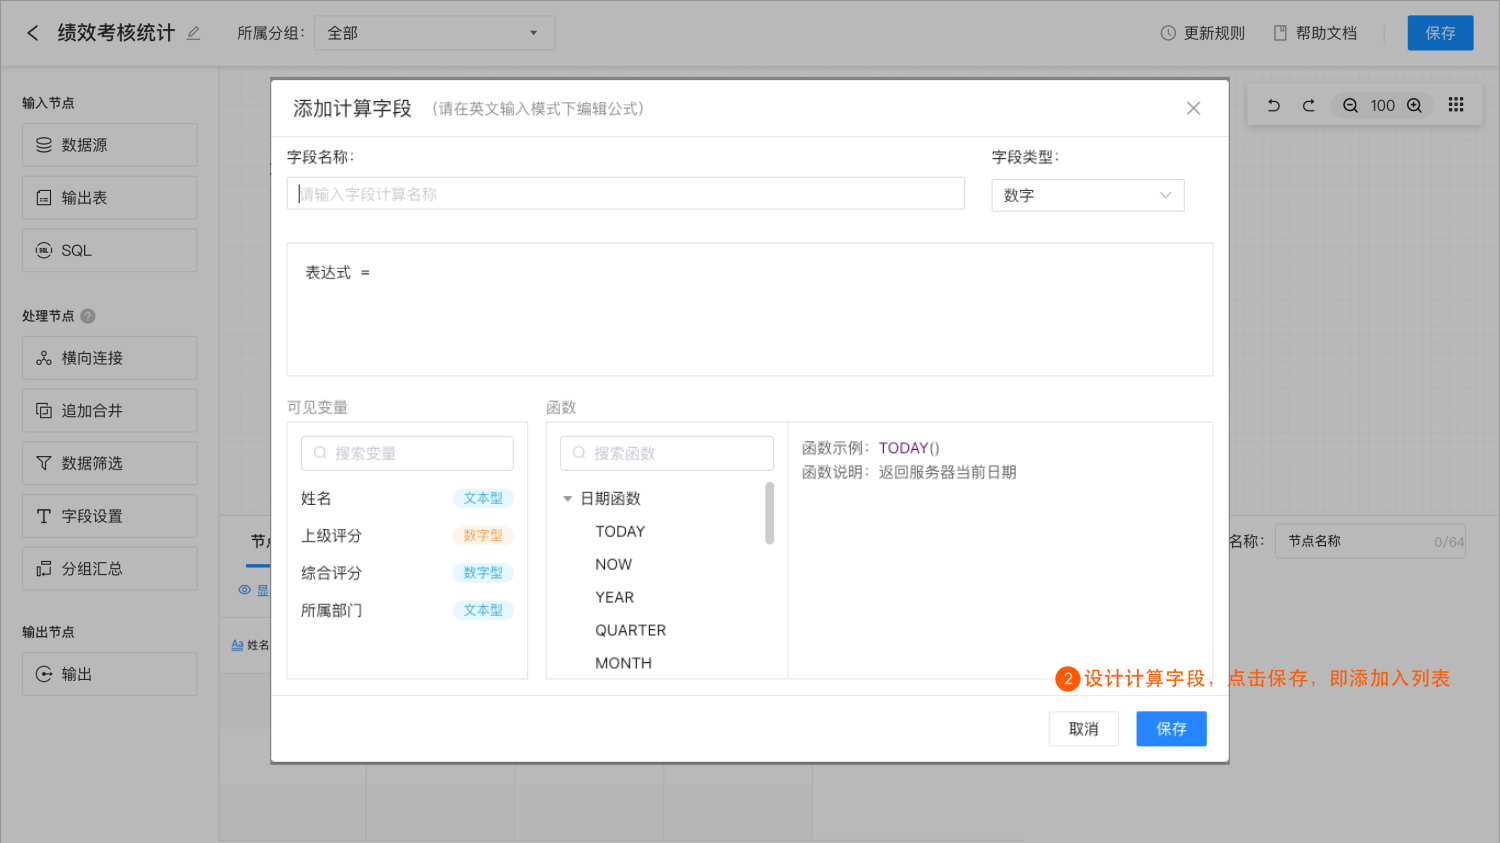Click the grid layout icon

(x=1456, y=105)
